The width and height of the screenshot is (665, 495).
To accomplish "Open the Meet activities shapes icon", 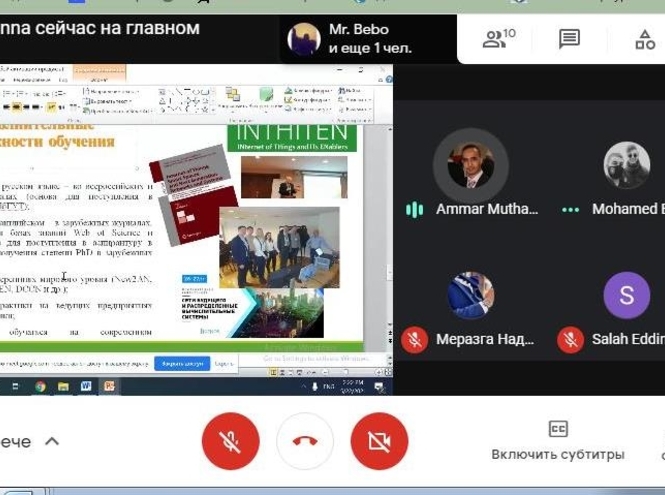I will coord(645,39).
